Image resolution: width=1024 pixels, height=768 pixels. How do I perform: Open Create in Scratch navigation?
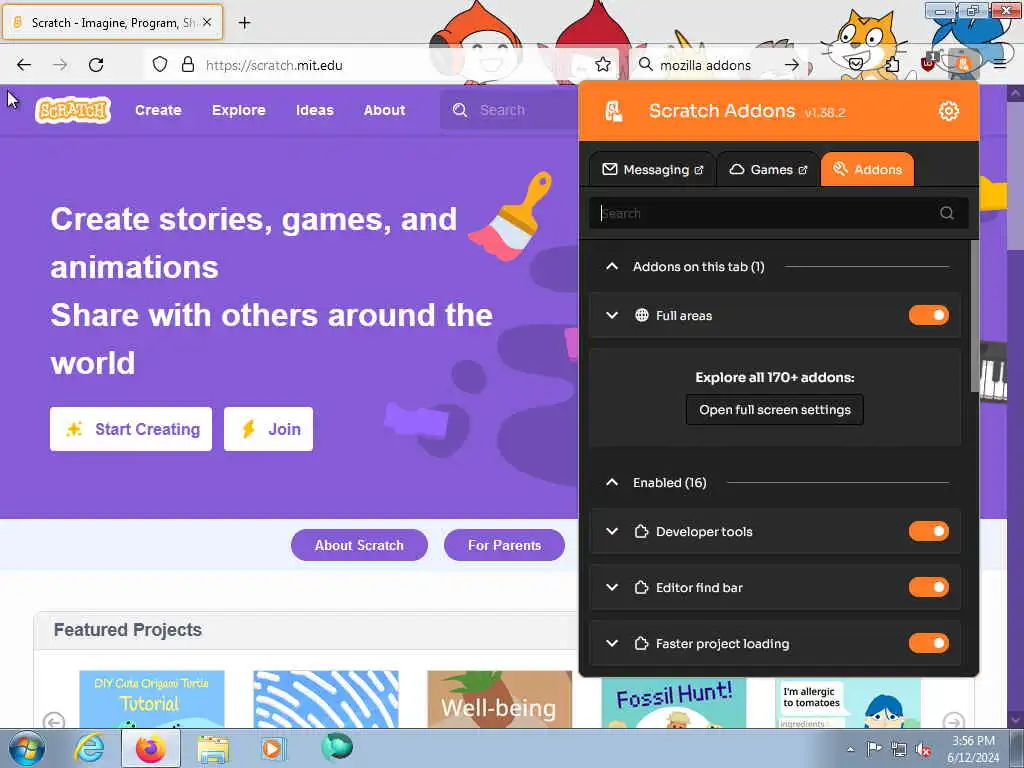click(158, 110)
